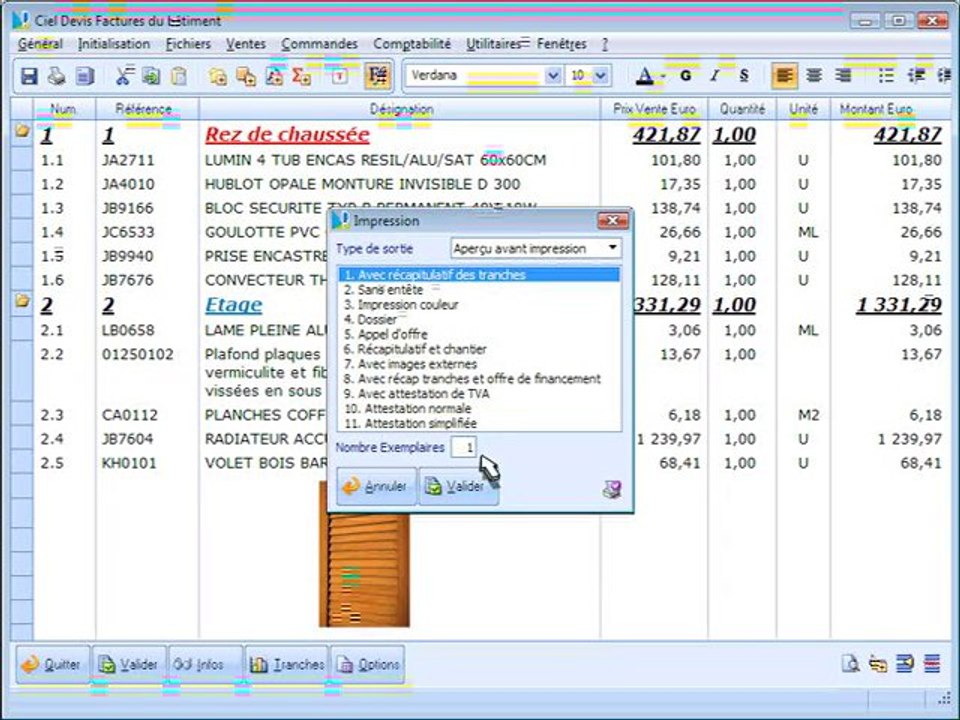
Task: Click the Options button
Action: coord(367,664)
